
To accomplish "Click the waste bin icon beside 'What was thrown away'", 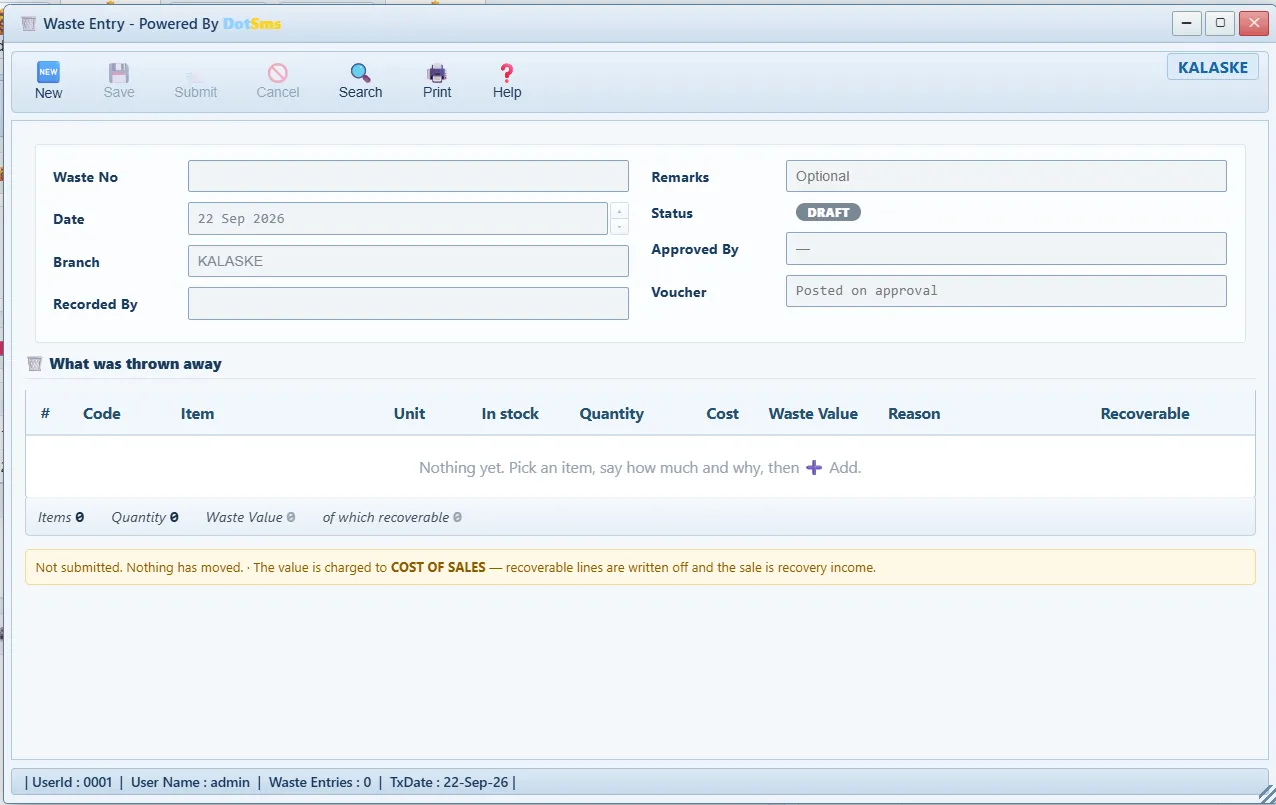I will pos(35,364).
